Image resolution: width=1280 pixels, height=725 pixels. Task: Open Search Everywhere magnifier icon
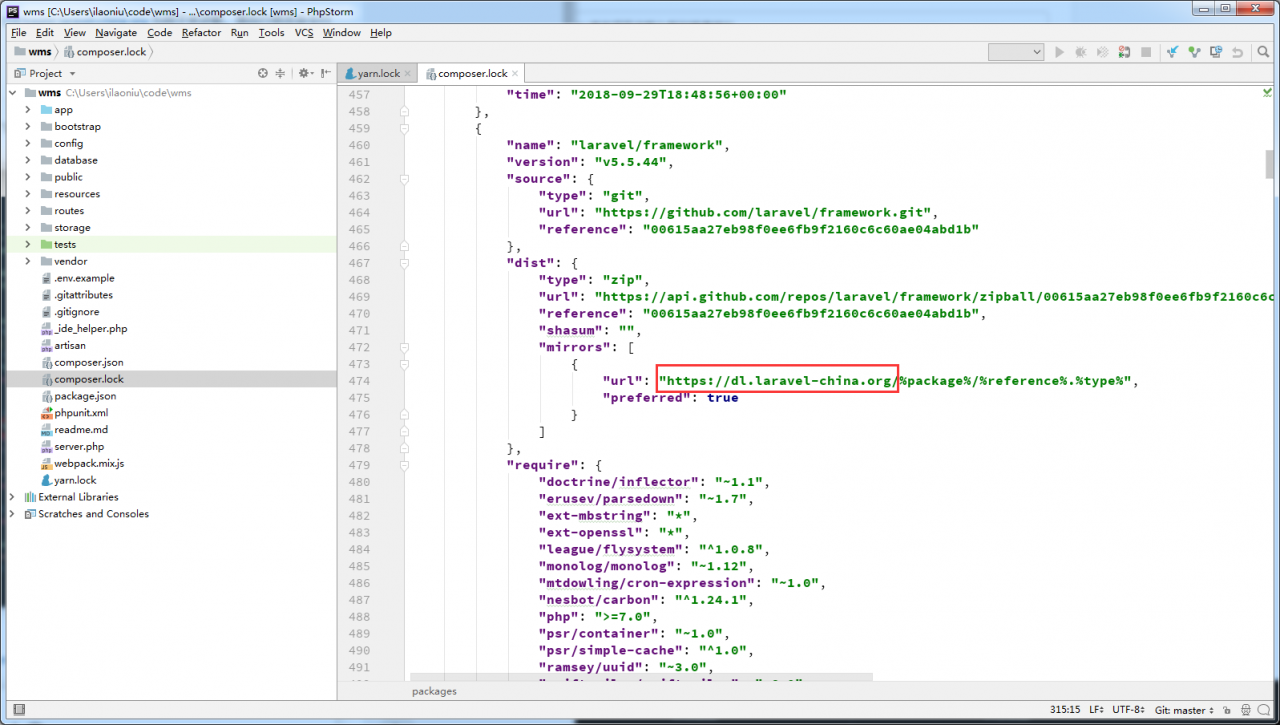pos(1264,52)
